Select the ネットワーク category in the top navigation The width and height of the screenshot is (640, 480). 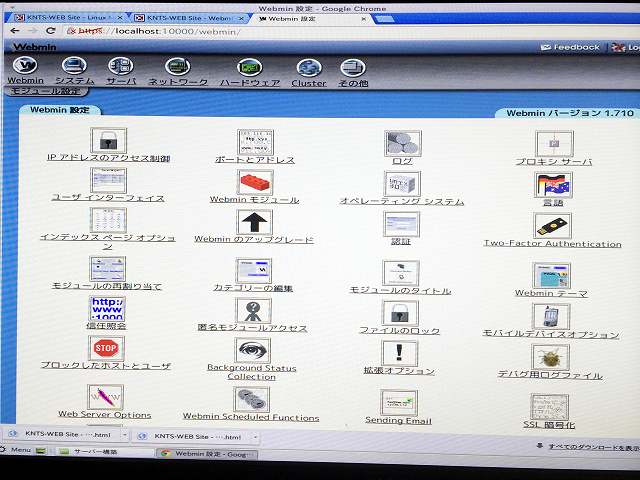click(178, 72)
